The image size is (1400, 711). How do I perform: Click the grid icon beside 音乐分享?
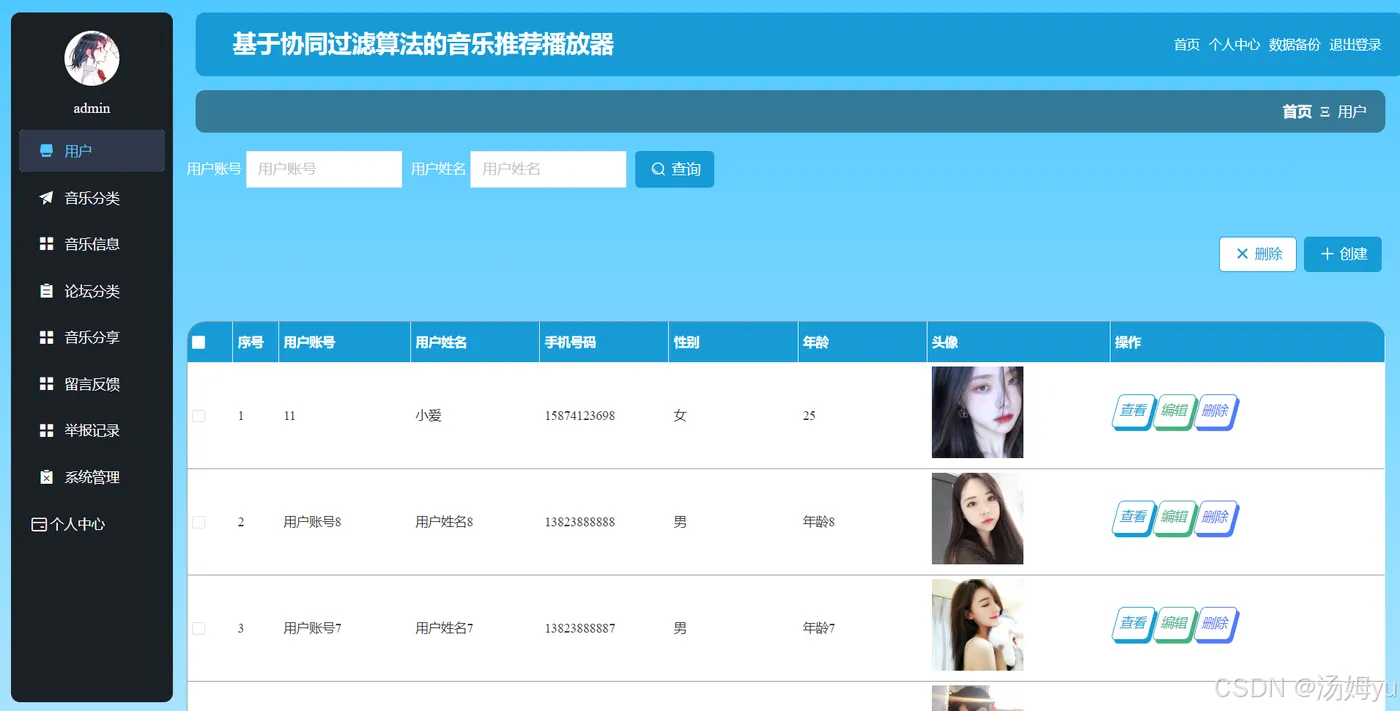pos(46,337)
